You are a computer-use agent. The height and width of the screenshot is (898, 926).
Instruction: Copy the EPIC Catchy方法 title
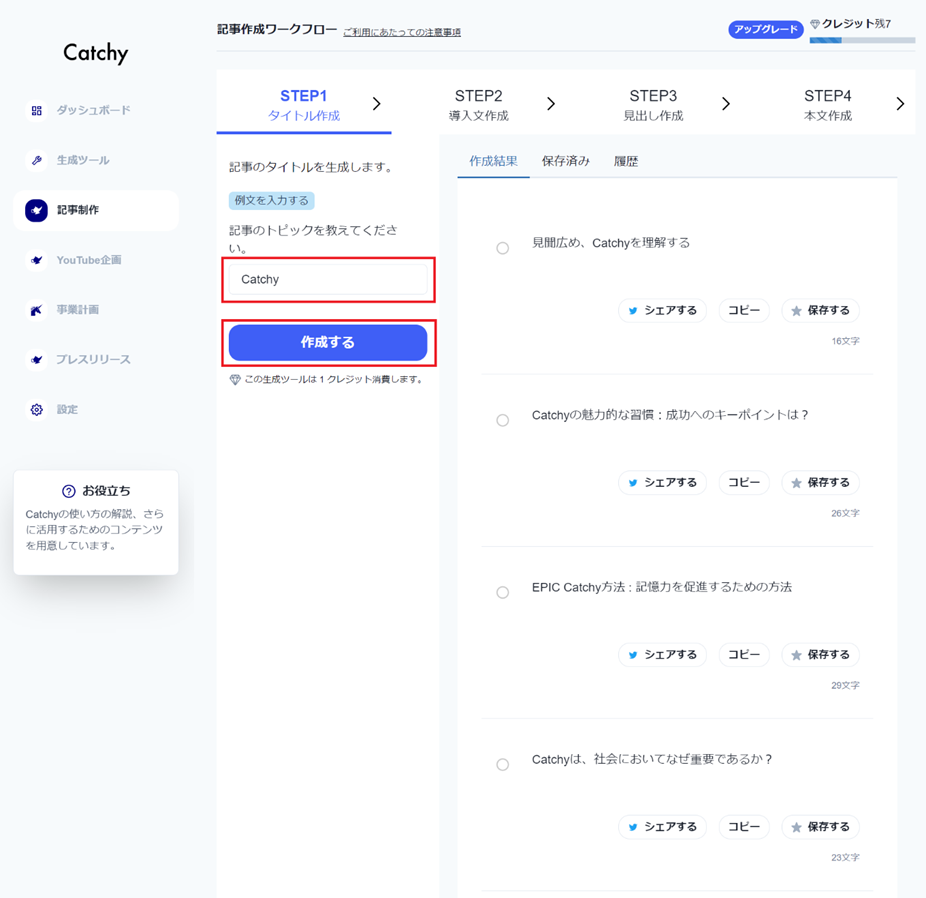(744, 655)
